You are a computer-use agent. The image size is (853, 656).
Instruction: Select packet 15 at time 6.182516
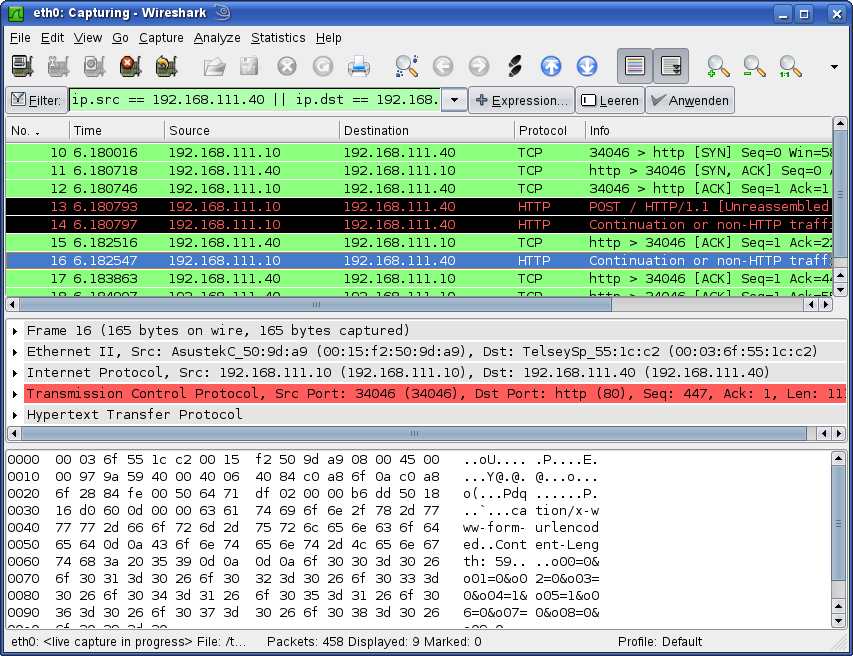[x=419, y=243]
